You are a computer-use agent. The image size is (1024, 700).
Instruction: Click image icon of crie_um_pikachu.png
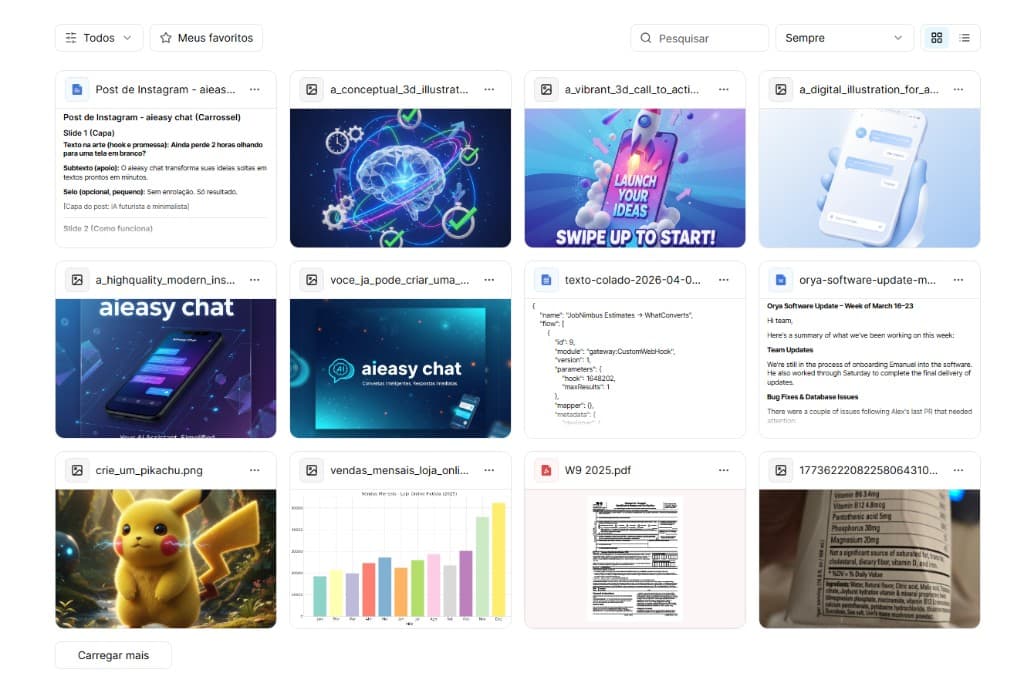click(77, 470)
